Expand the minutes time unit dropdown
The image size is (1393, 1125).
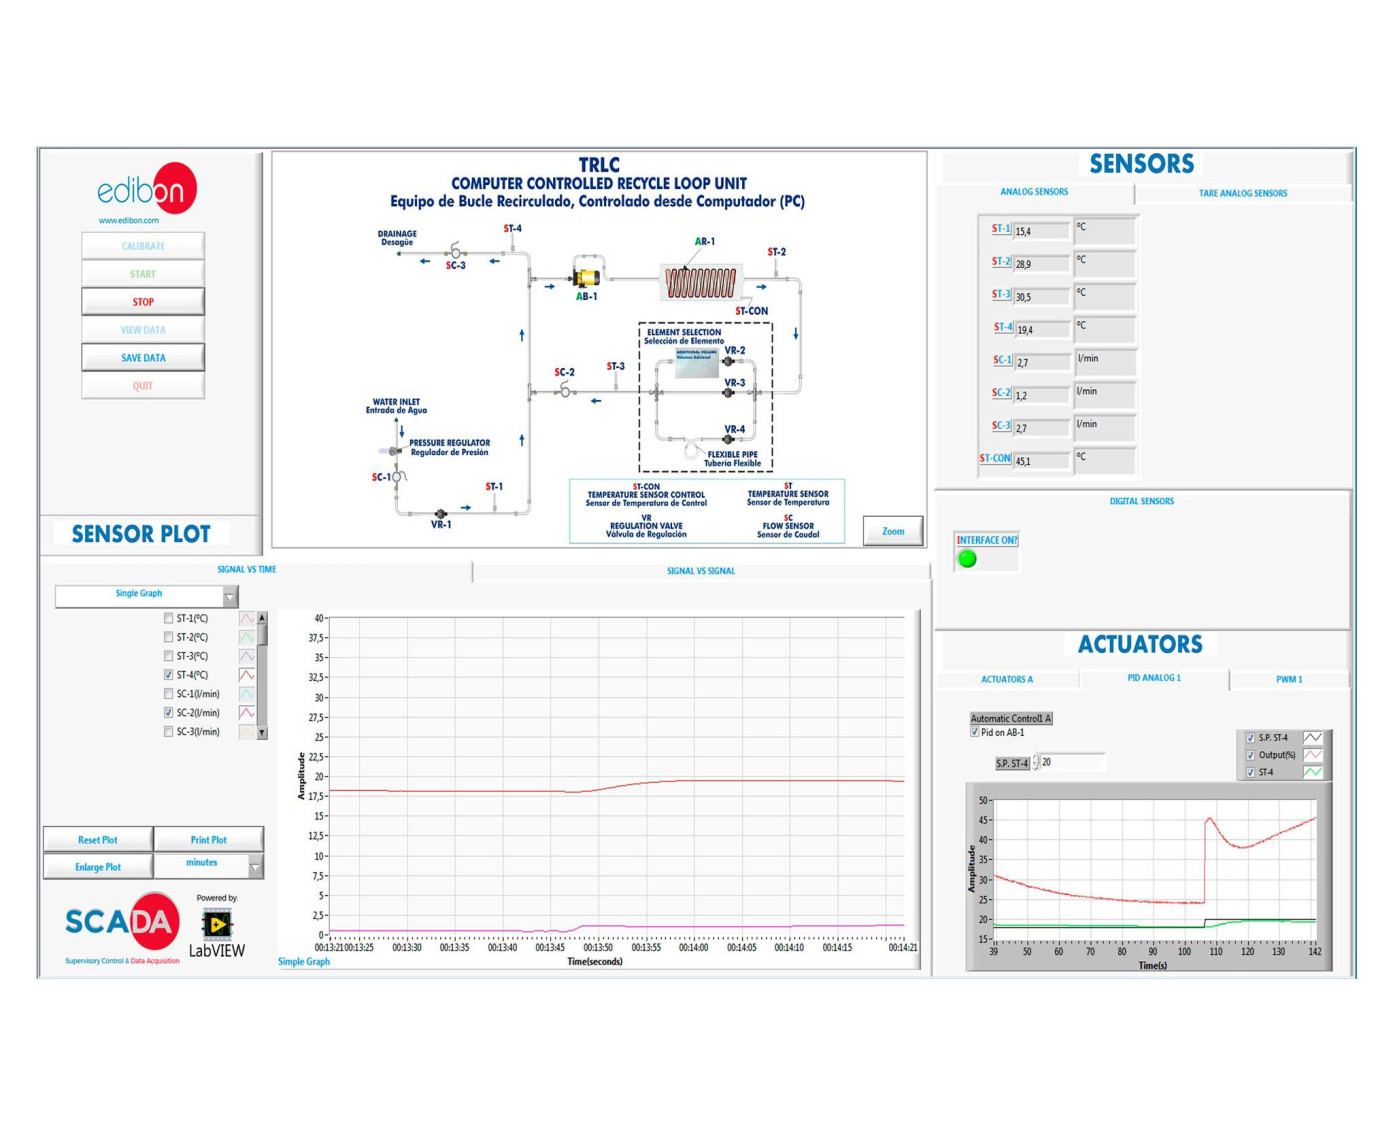click(x=255, y=867)
